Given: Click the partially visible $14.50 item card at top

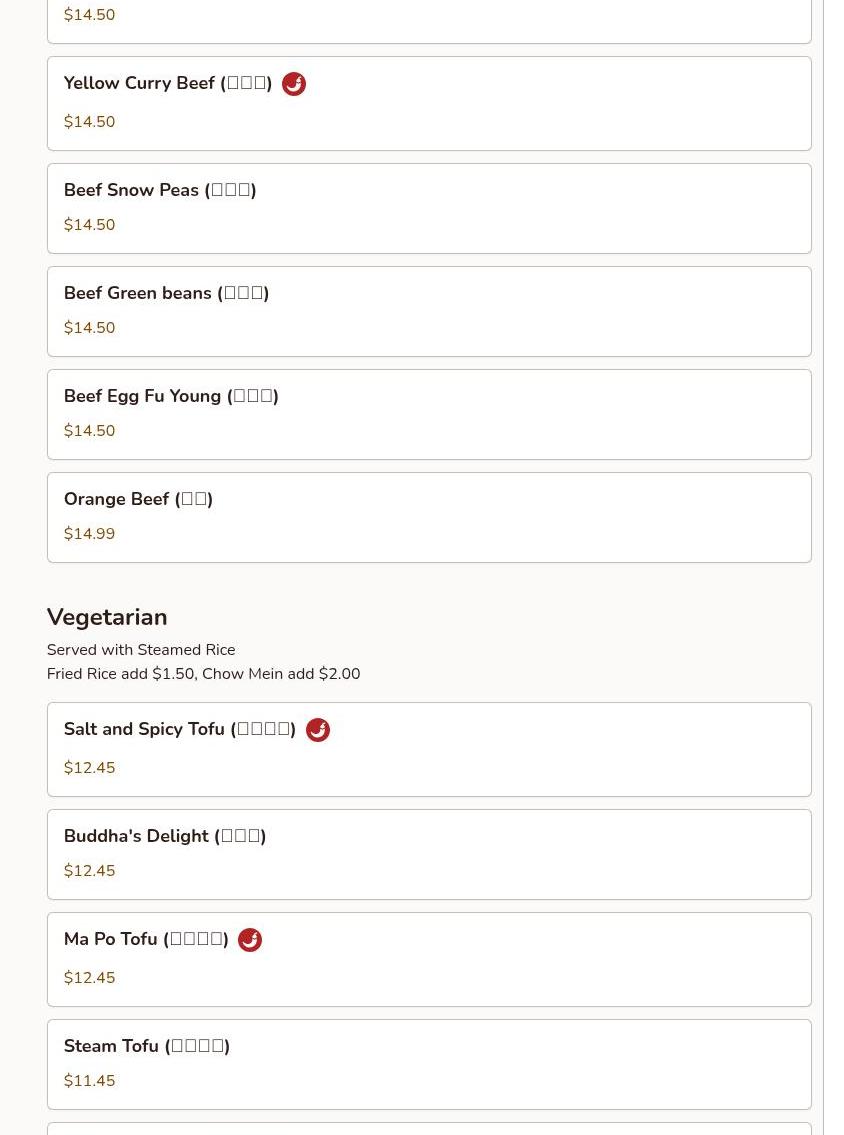Looking at the screenshot, I should click(x=428, y=20).
